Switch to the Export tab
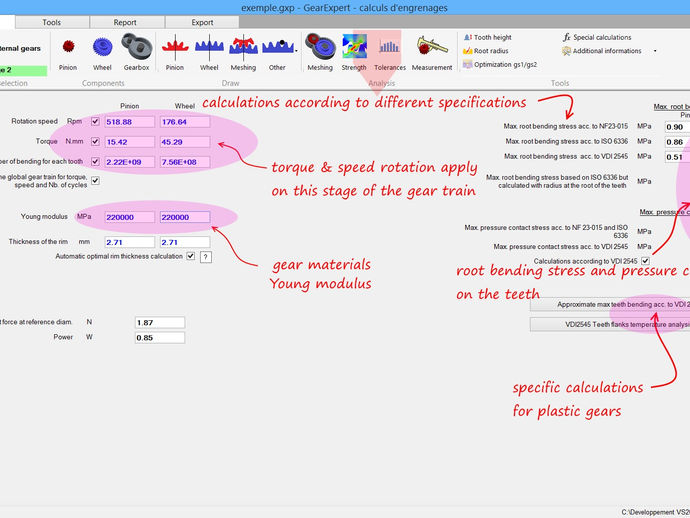Image resolution: width=690 pixels, height=518 pixels. pos(202,22)
